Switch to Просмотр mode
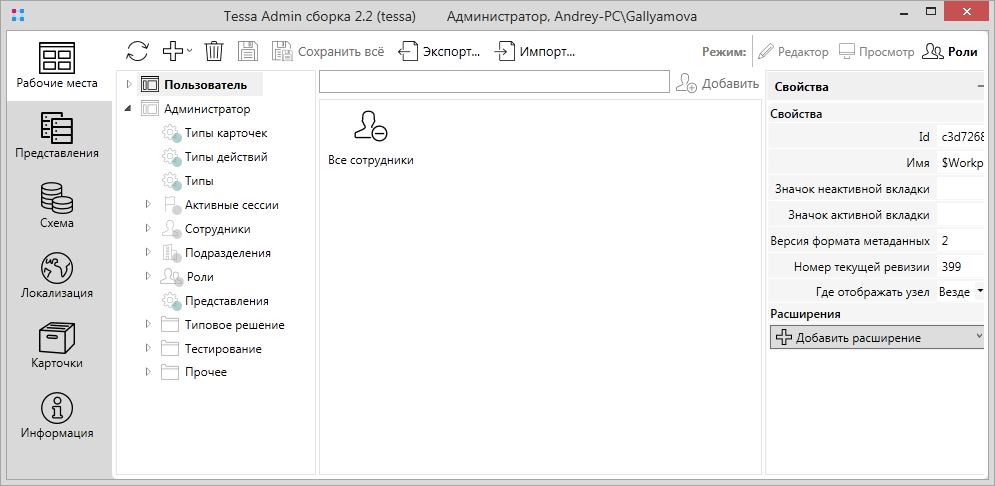This screenshot has height=486, width=995. click(877, 52)
